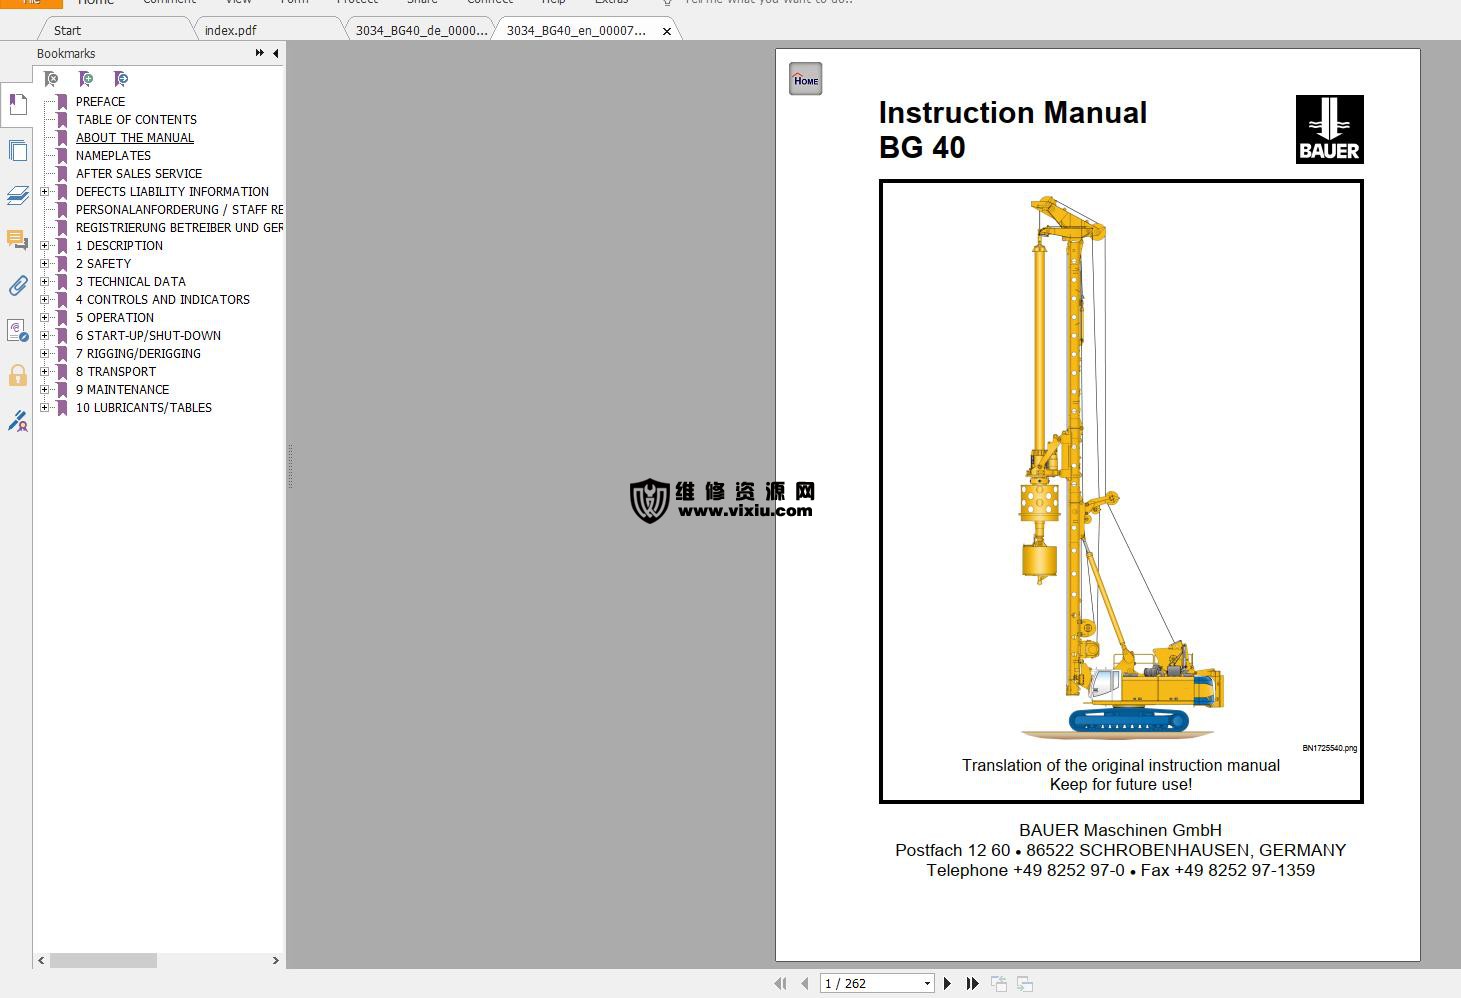Select the 3 TECHNICAL DATA bookmark text
Image resolution: width=1461 pixels, height=998 pixels.
[131, 281]
